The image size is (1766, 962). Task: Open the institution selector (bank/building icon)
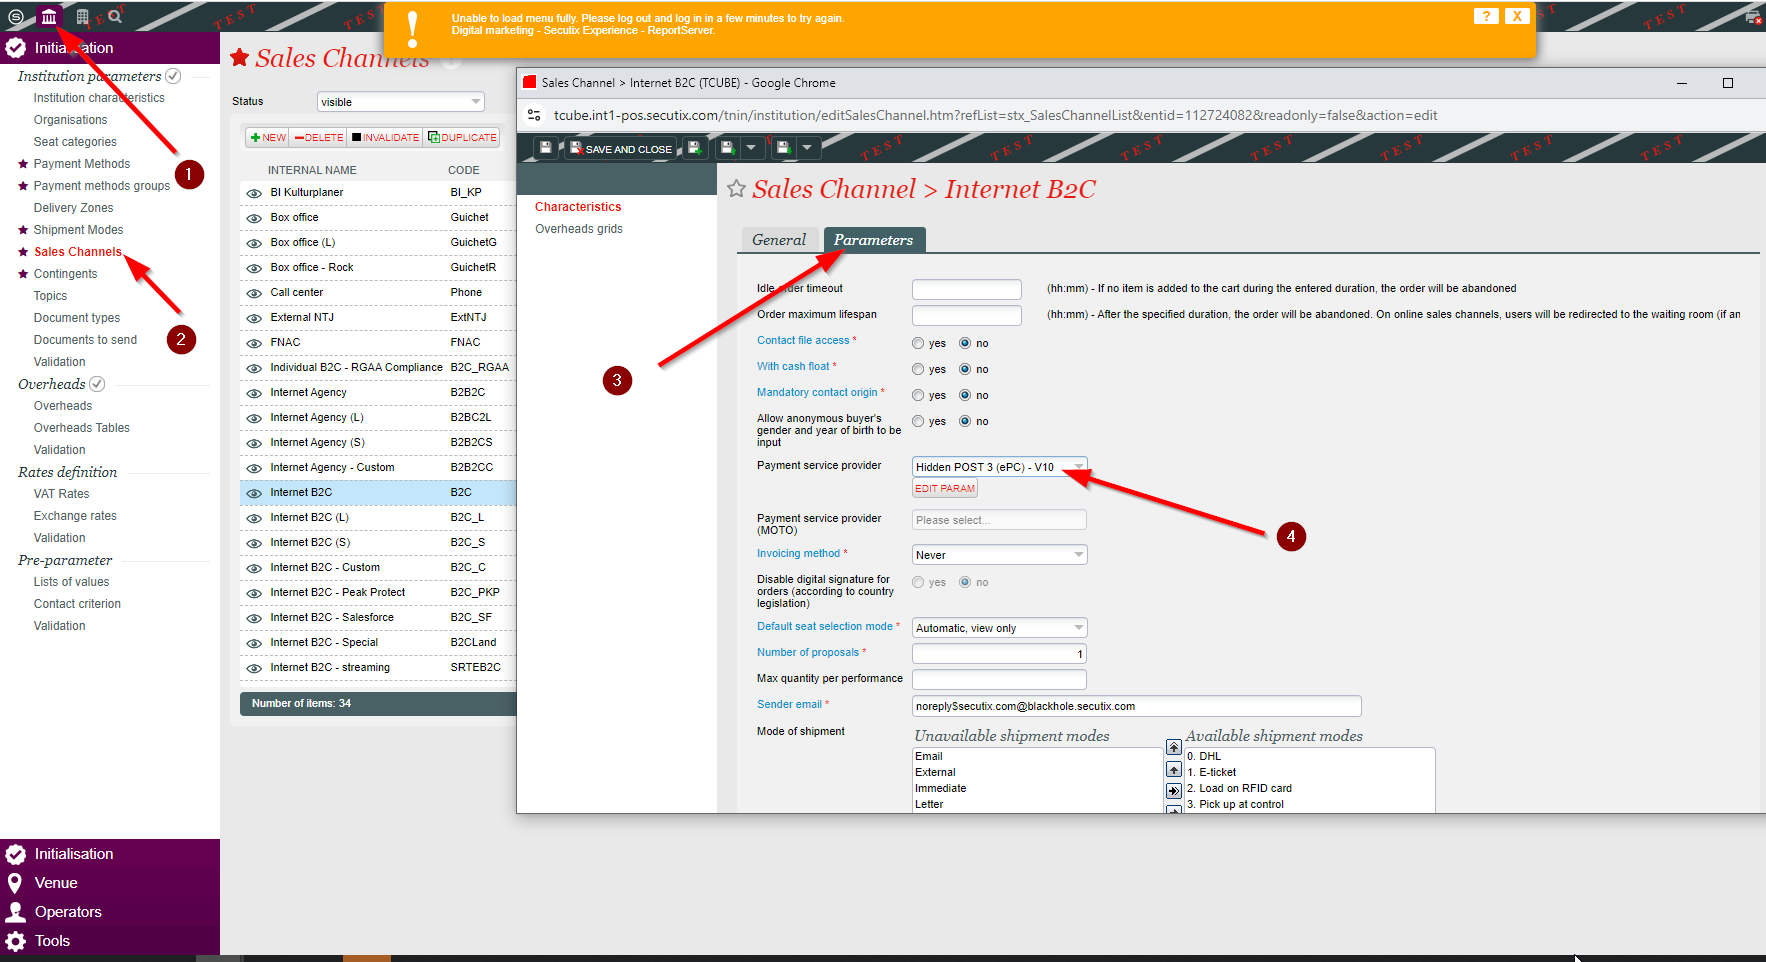[49, 16]
